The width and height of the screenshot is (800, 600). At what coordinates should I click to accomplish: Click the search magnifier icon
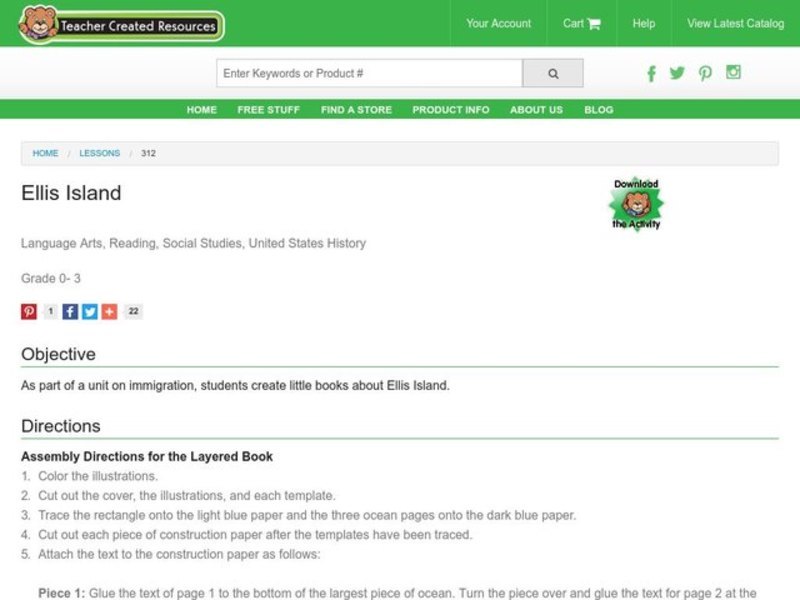click(553, 72)
